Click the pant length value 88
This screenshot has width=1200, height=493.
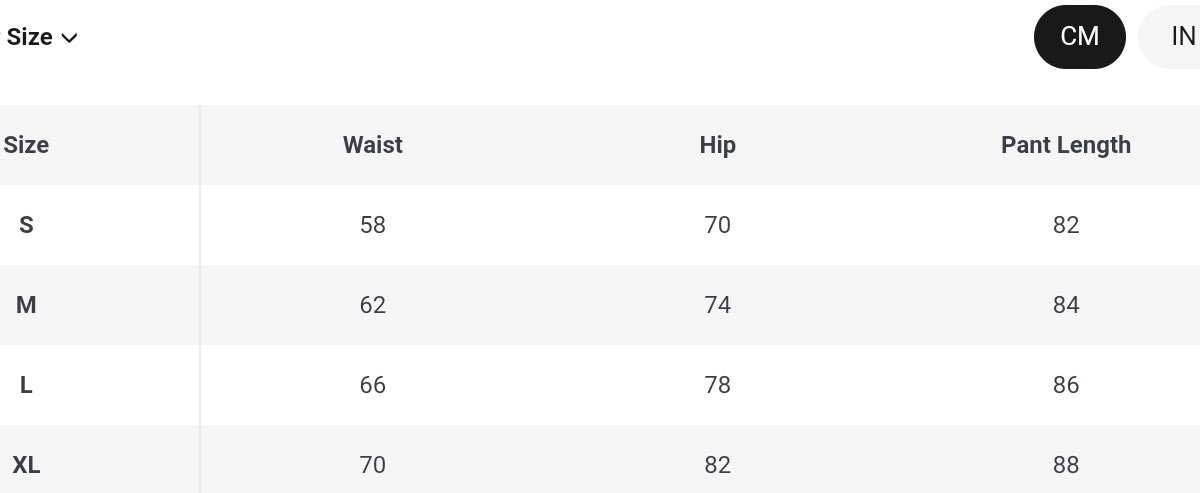click(1066, 465)
